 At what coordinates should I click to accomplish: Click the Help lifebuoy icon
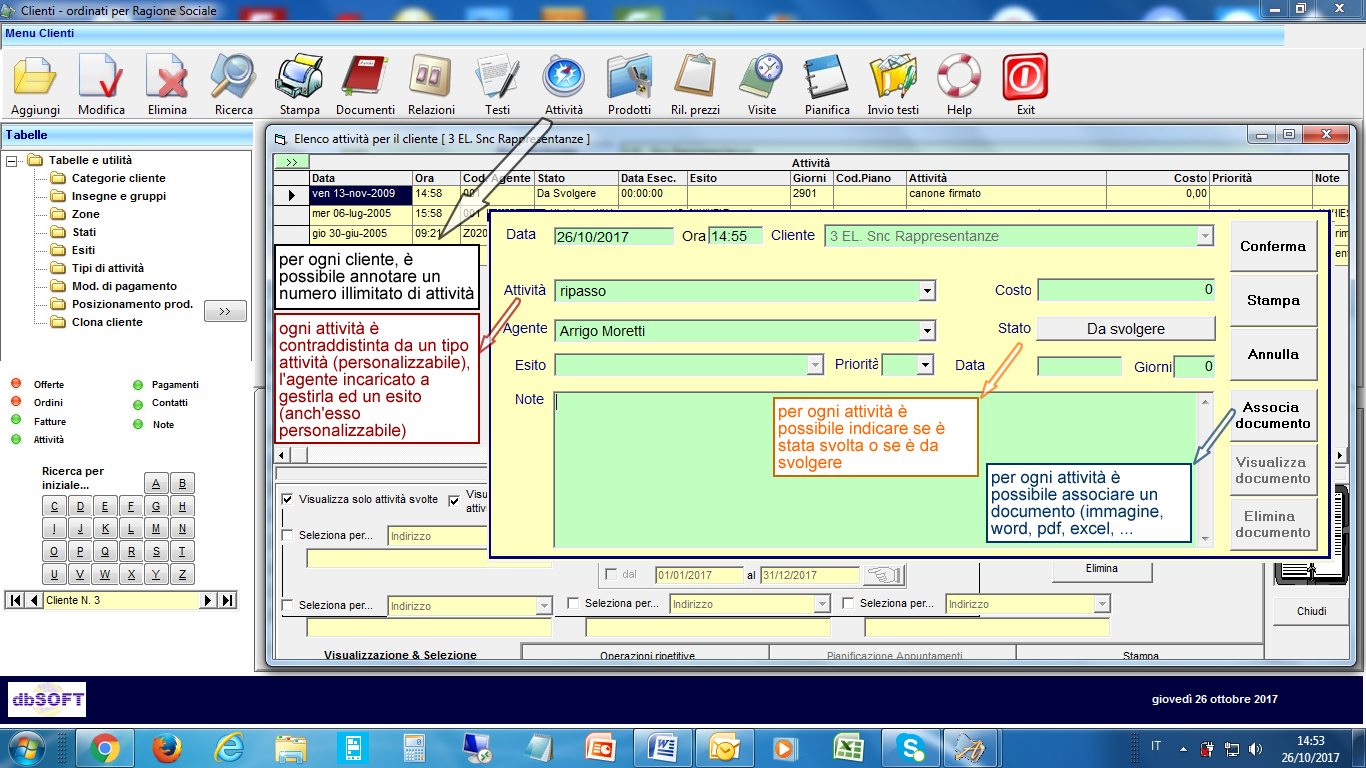[x=959, y=86]
